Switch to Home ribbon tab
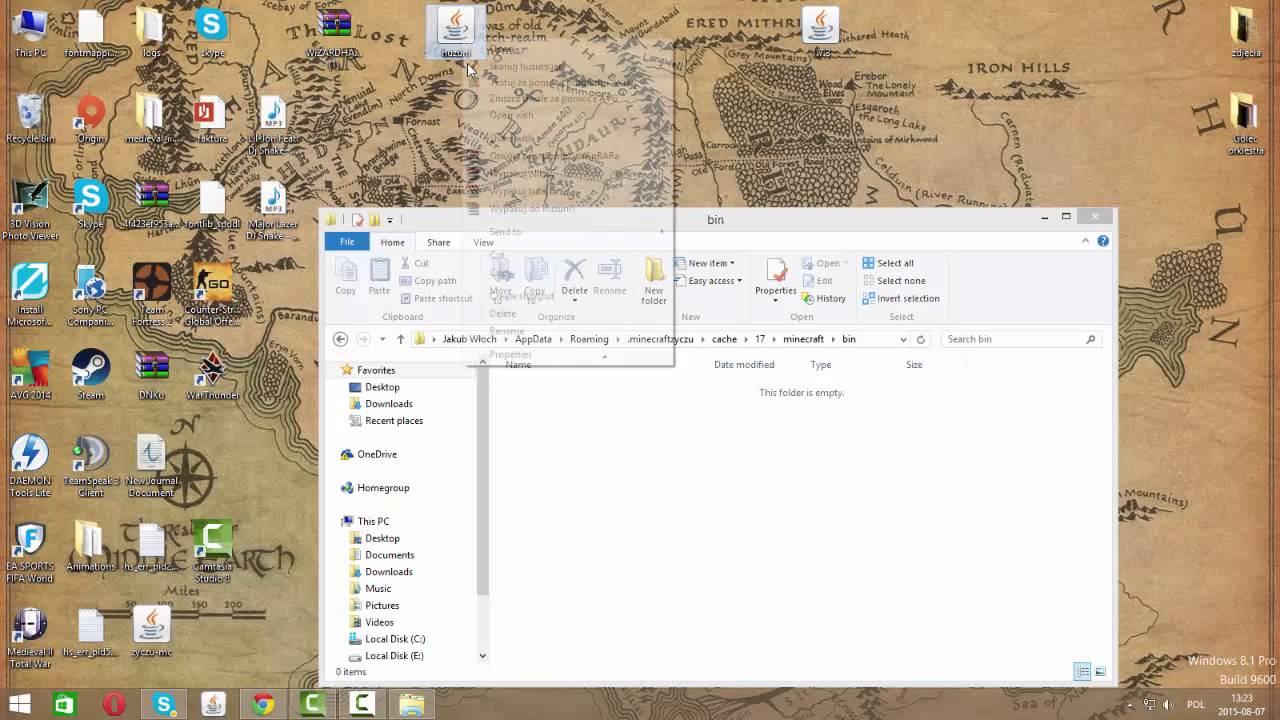The width and height of the screenshot is (1280, 720). [392, 242]
